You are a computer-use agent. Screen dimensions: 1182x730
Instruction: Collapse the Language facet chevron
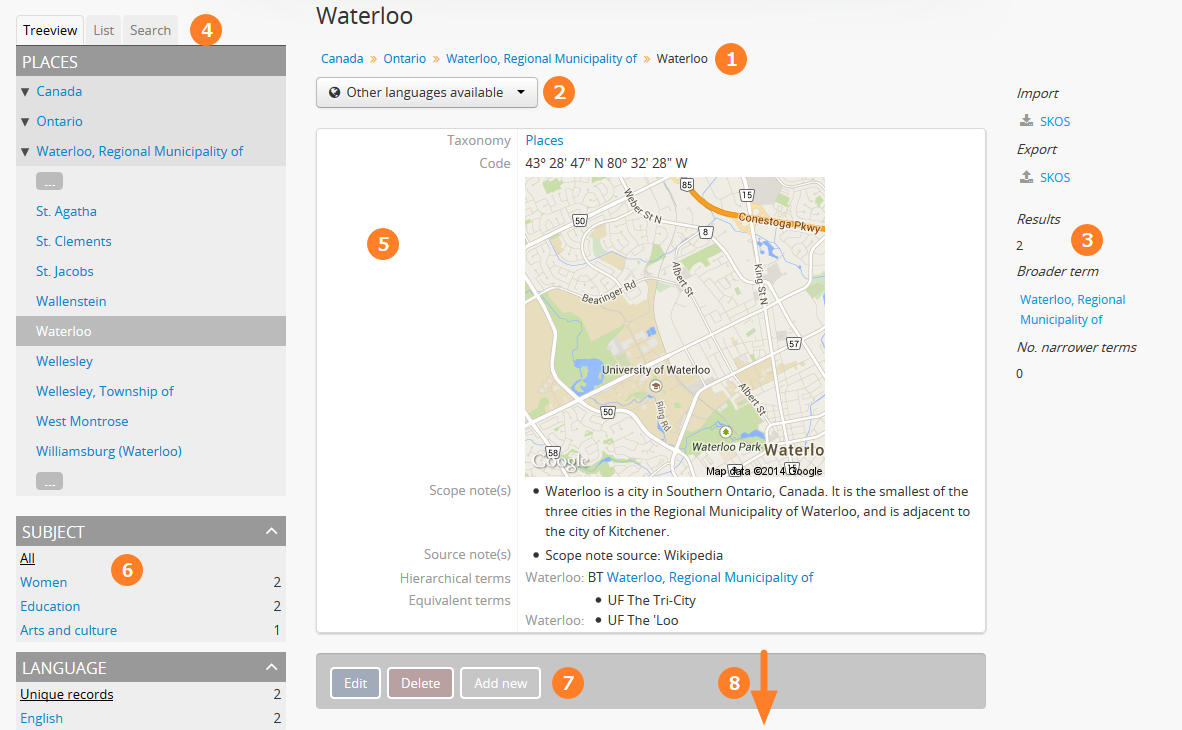pos(271,667)
